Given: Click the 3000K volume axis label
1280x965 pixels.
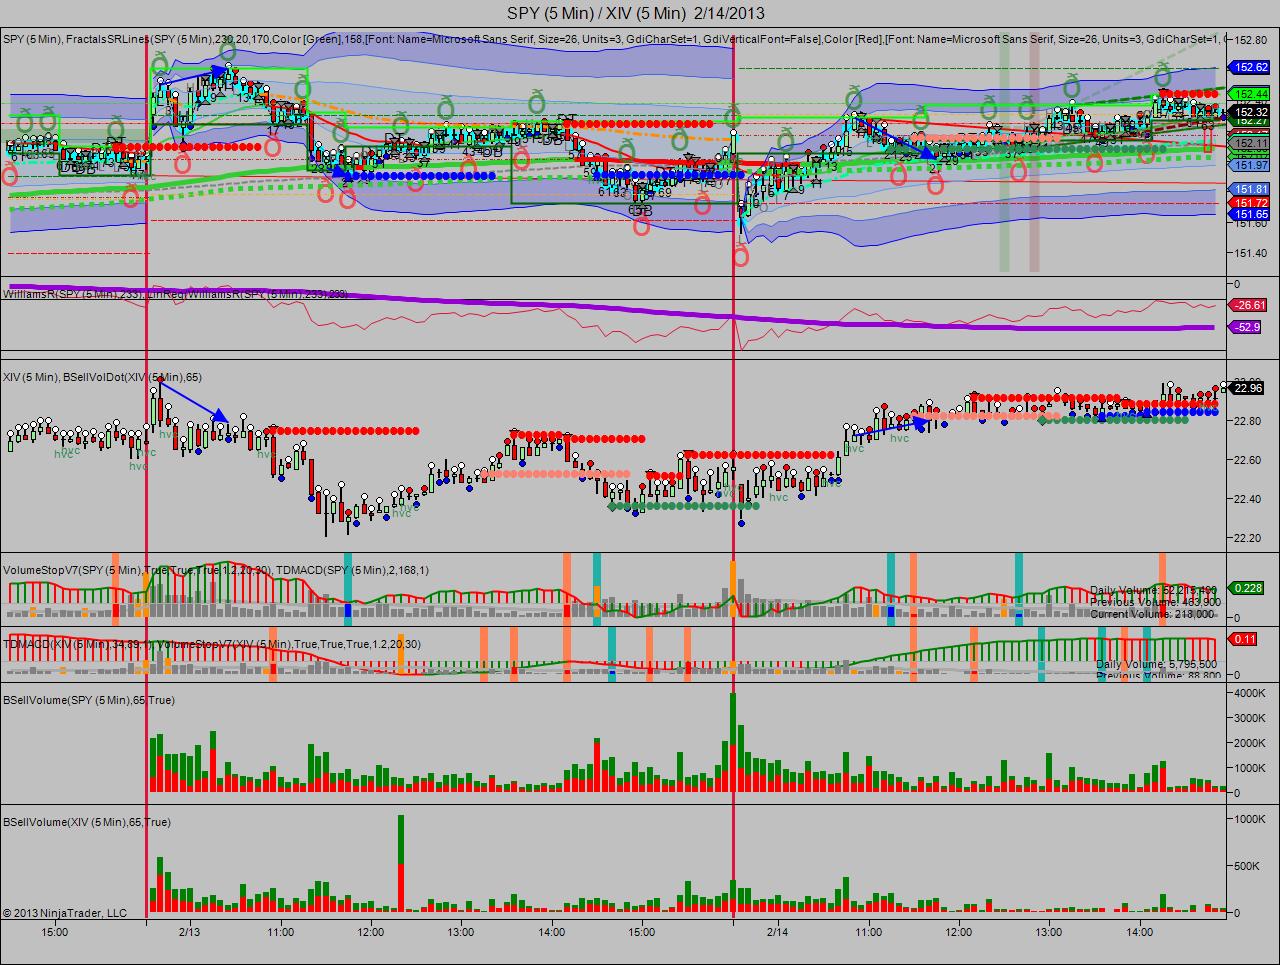Looking at the screenshot, I should [x=1252, y=718].
